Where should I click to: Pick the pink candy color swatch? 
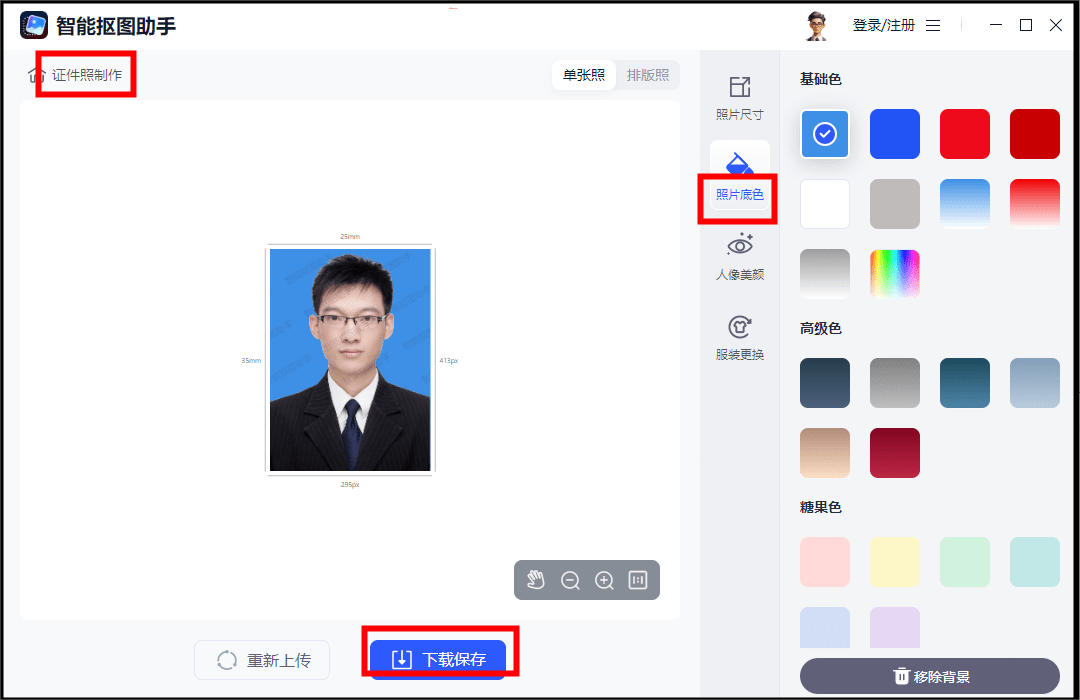(825, 562)
